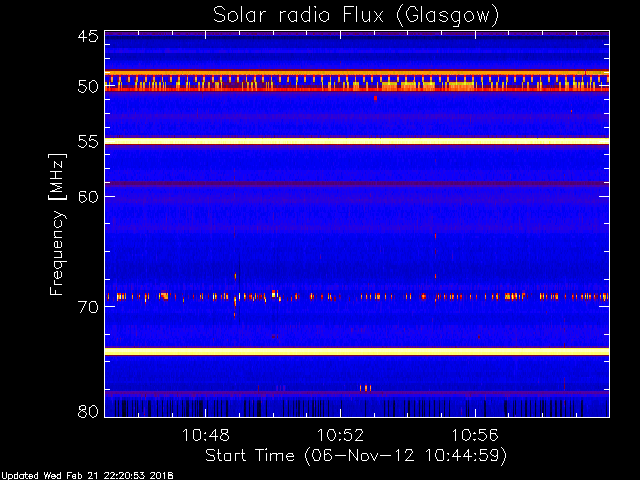Viewport: 640px width, 480px height.
Task: Click the 50 frequency tick label
Action: tap(88, 87)
